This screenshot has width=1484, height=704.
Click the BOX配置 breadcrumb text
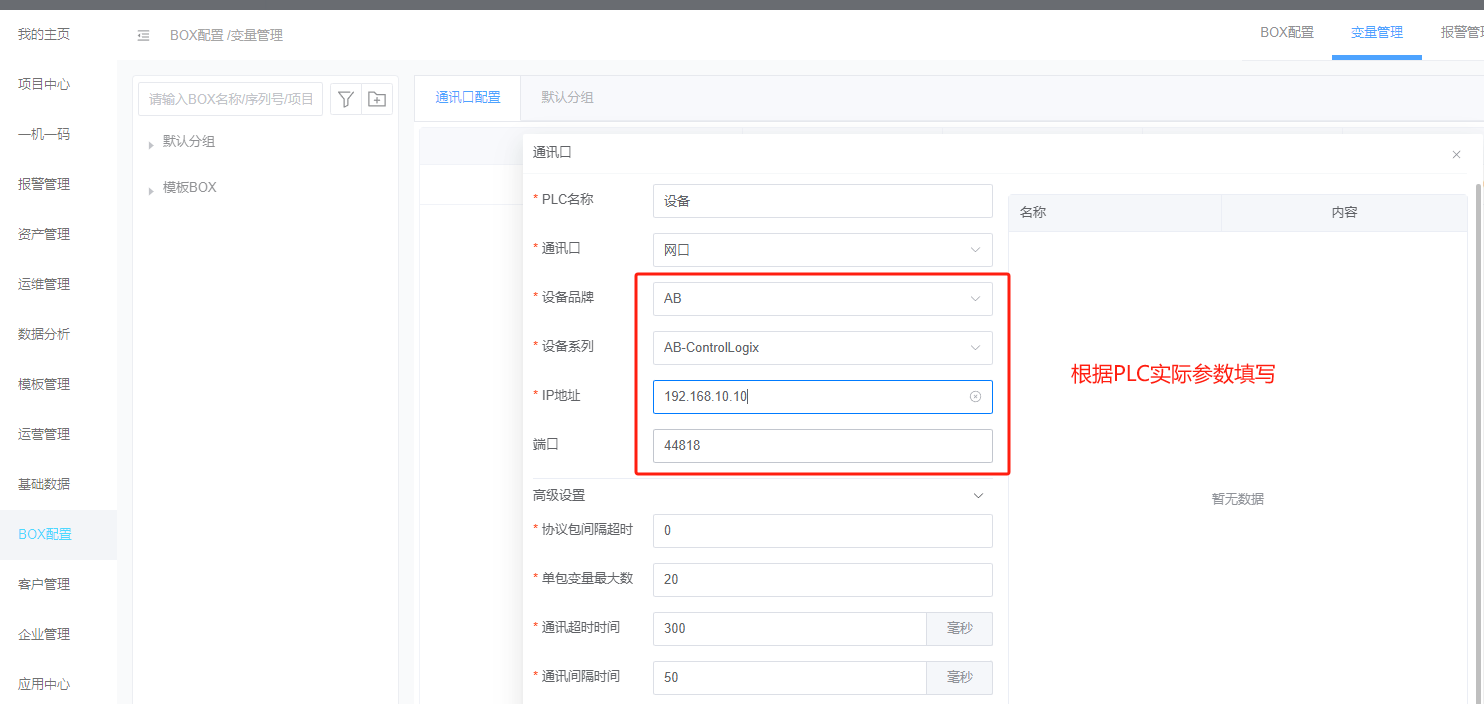coord(197,35)
